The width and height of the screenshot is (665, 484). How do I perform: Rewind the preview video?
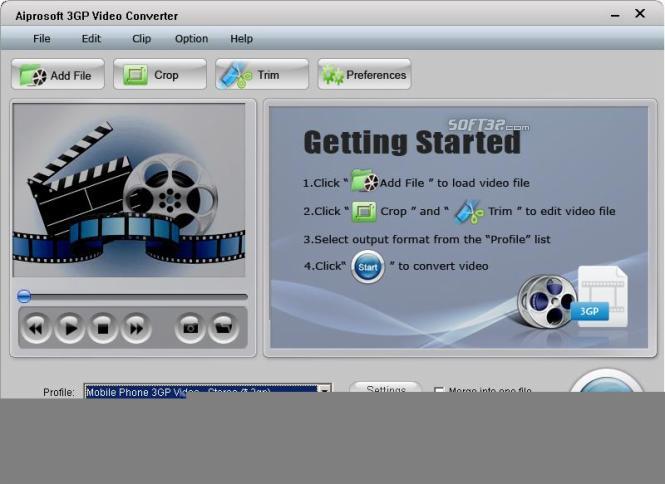[36, 328]
